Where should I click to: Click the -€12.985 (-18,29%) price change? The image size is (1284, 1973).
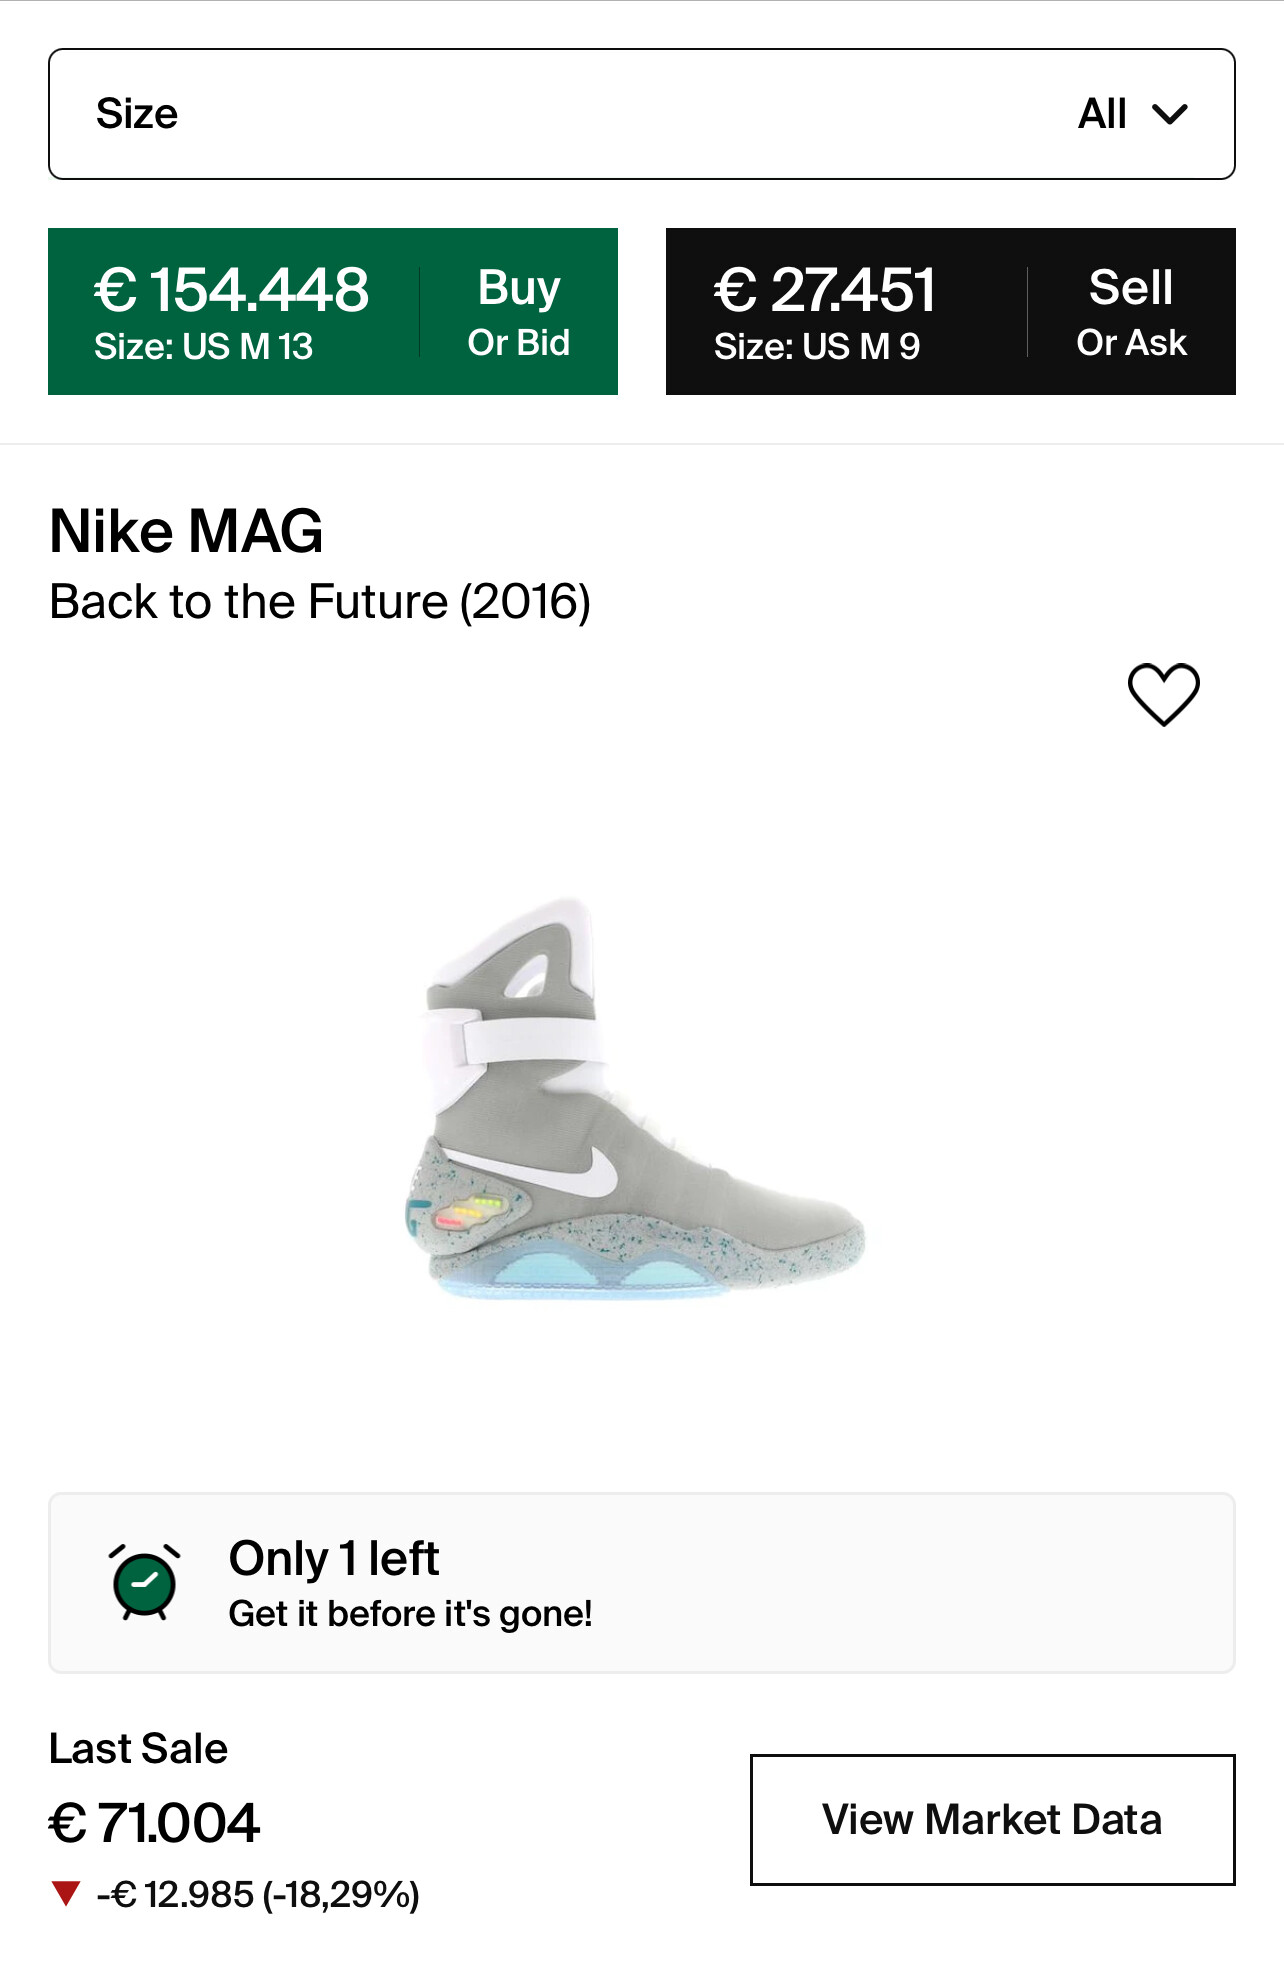[x=258, y=1894]
